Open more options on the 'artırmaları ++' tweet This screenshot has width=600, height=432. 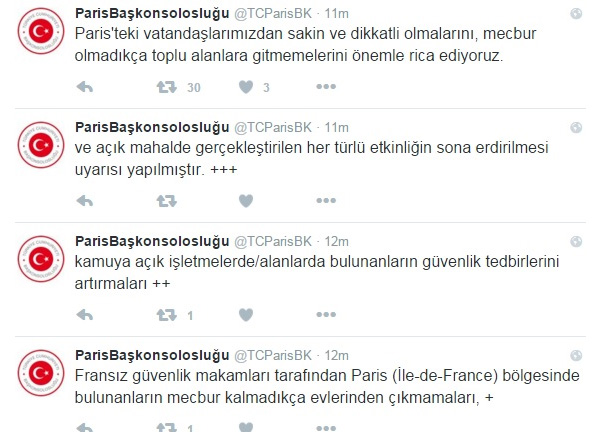click(326, 315)
